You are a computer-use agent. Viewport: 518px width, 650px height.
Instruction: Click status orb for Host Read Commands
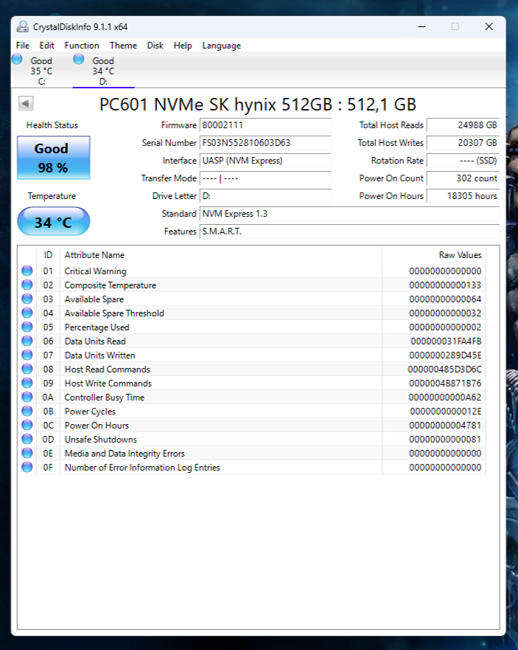[x=27, y=369]
